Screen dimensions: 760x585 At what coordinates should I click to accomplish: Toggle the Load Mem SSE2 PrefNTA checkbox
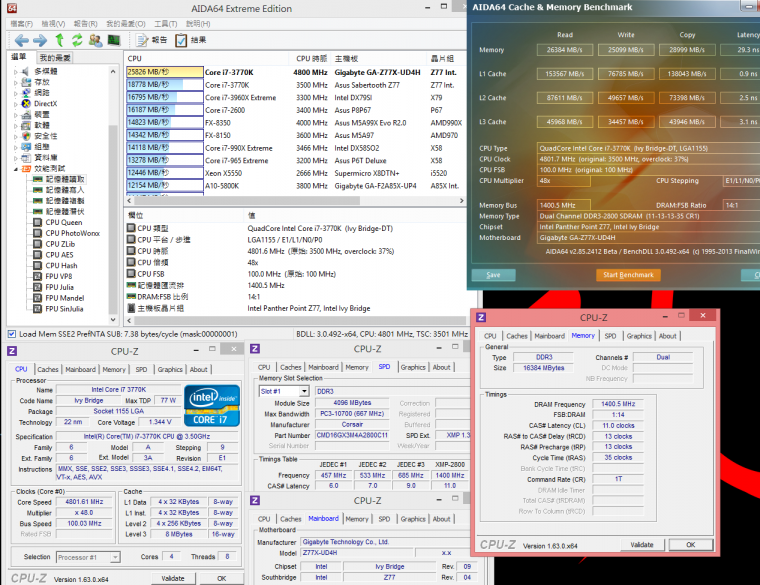point(11,334)
